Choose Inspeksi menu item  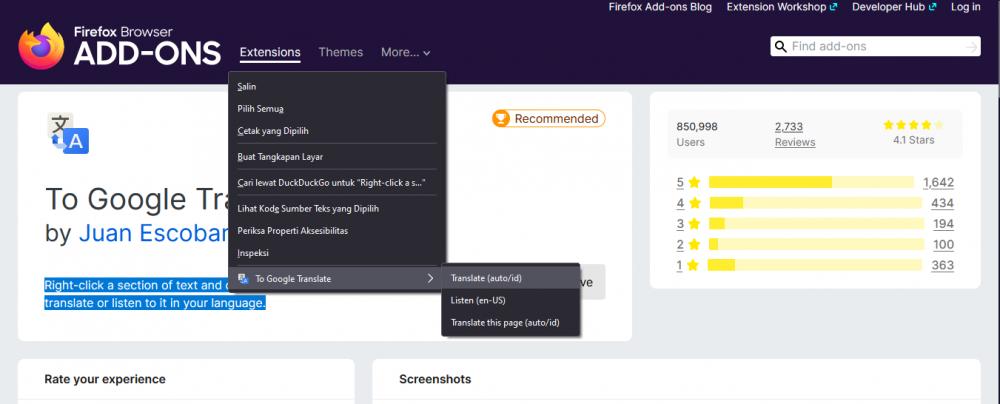(337, 253)
